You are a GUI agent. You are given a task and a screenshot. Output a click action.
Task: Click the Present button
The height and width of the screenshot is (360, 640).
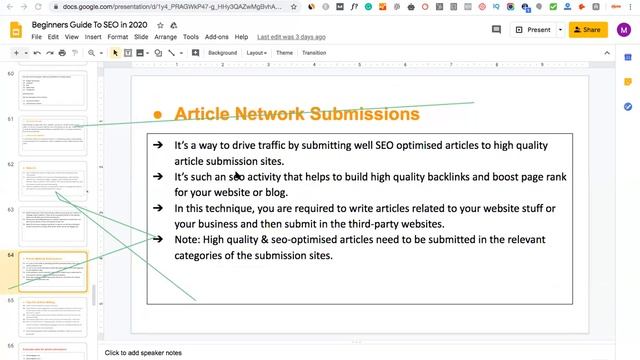[533, 30]
